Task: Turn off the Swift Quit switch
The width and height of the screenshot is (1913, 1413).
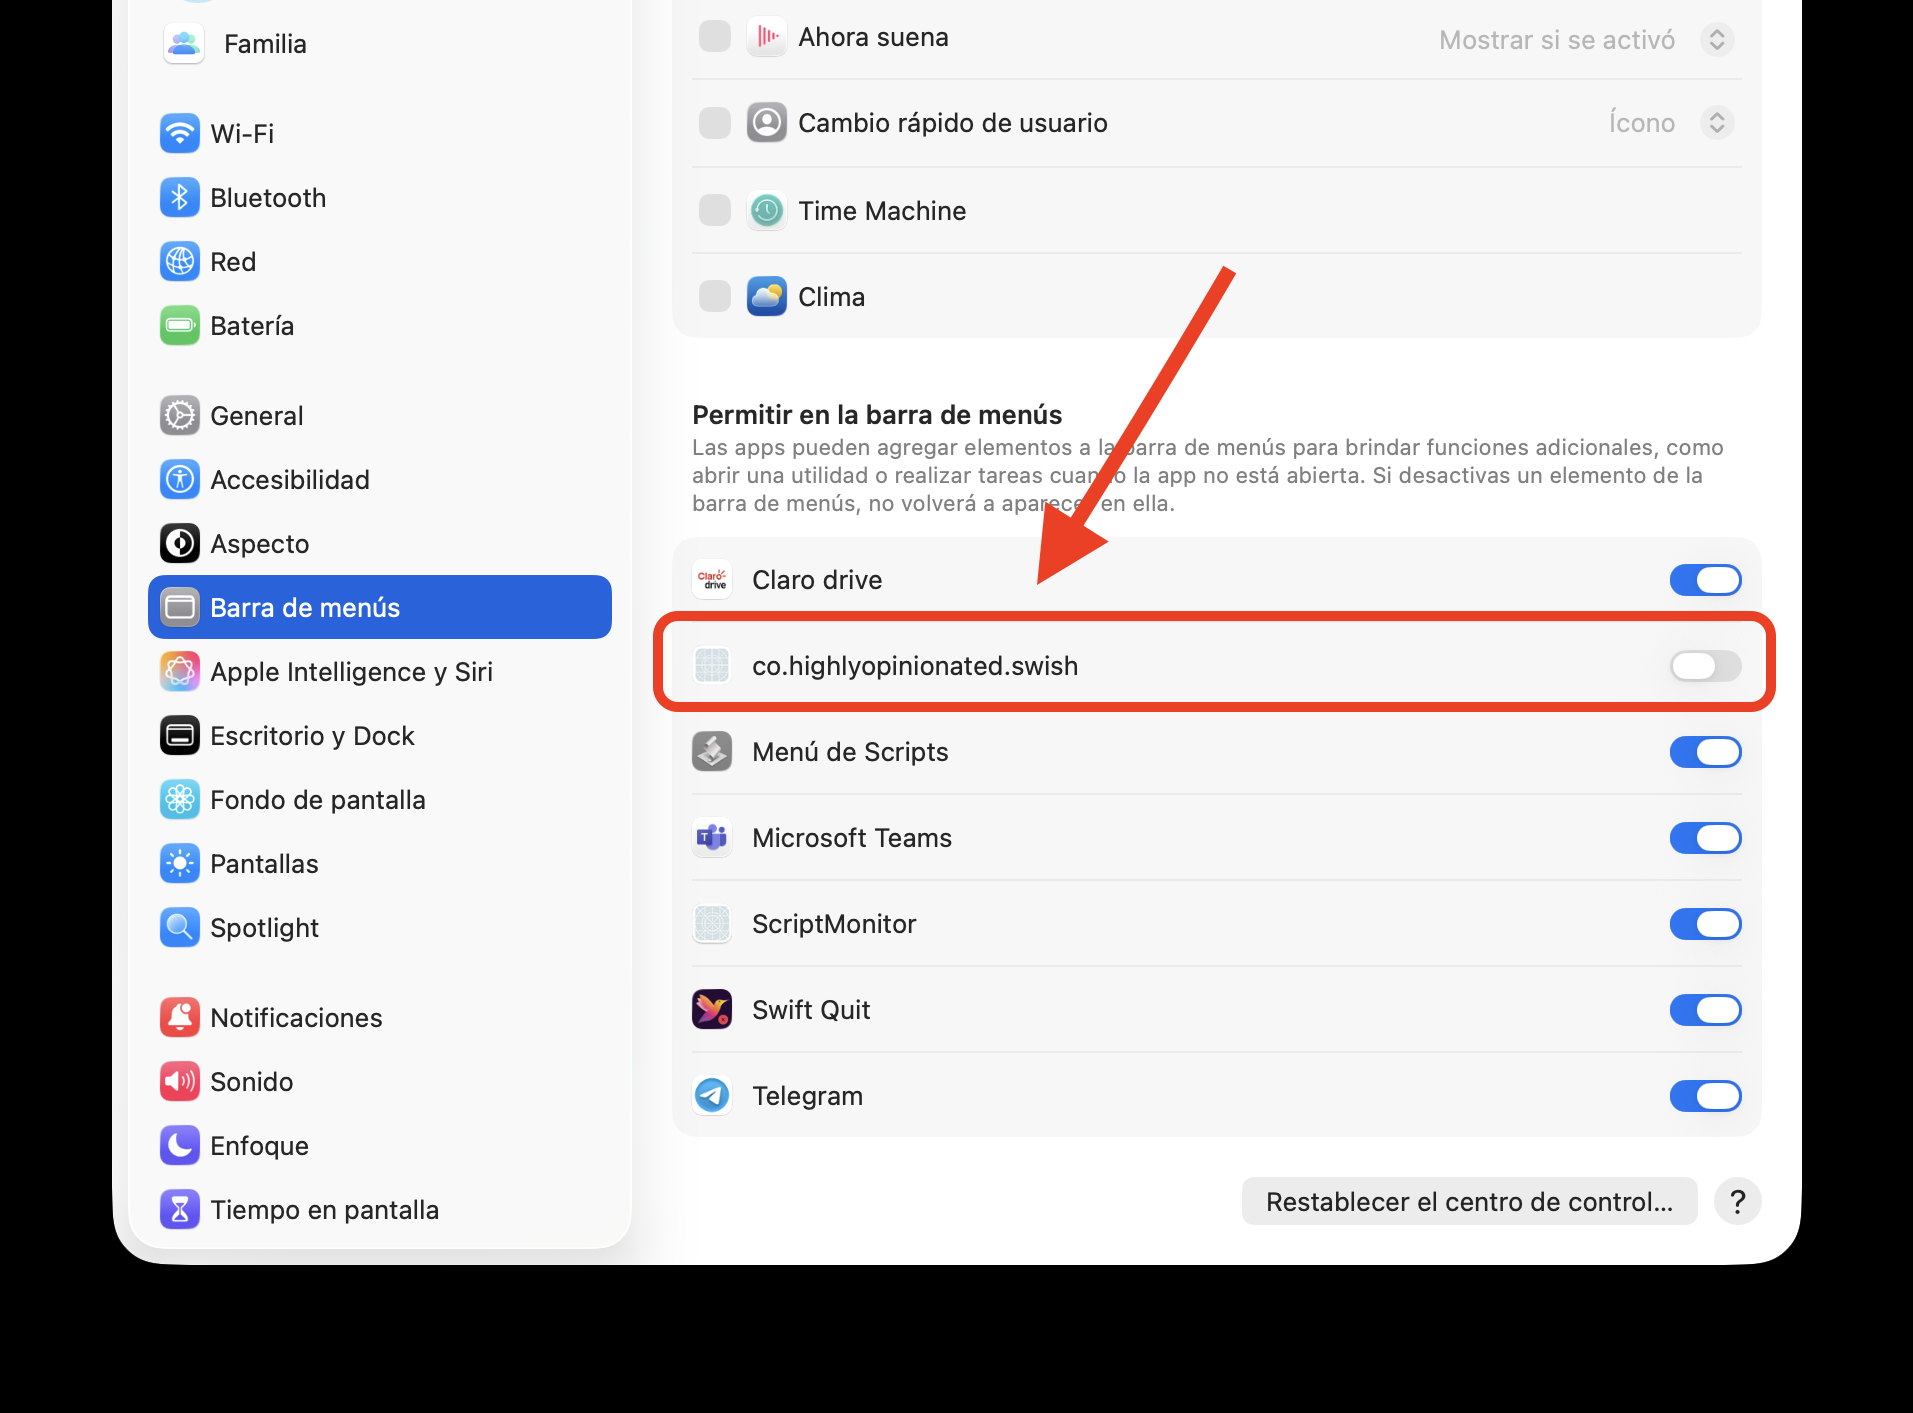Action: coord(1706,1010)
